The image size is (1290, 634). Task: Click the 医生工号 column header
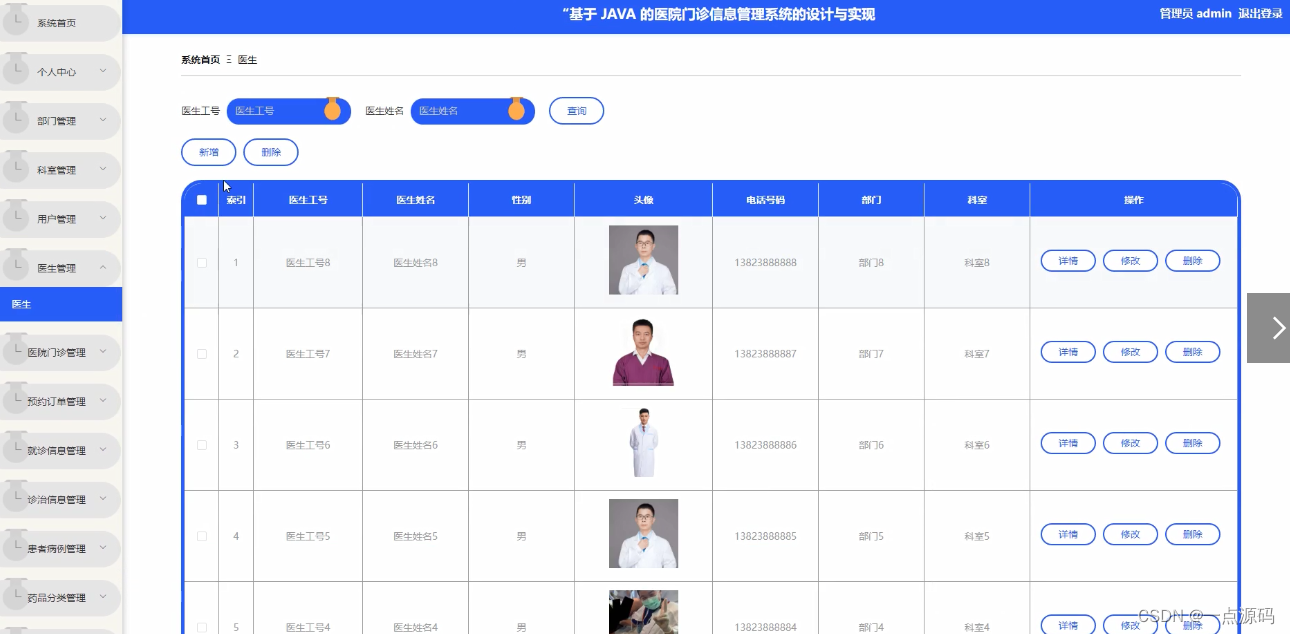308,200
